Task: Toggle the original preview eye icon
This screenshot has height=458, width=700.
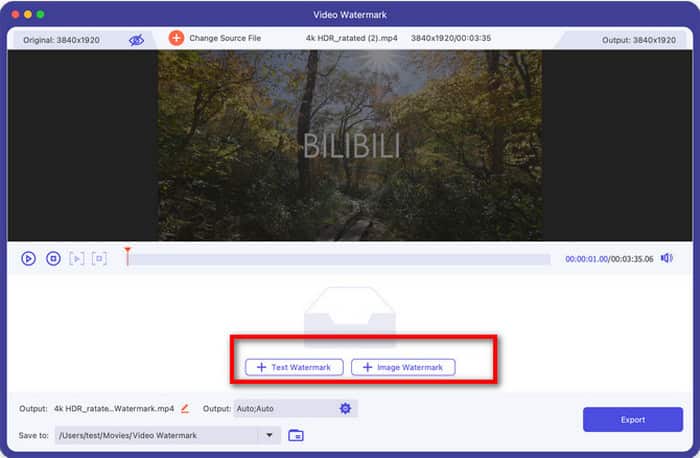Action: 136,40
